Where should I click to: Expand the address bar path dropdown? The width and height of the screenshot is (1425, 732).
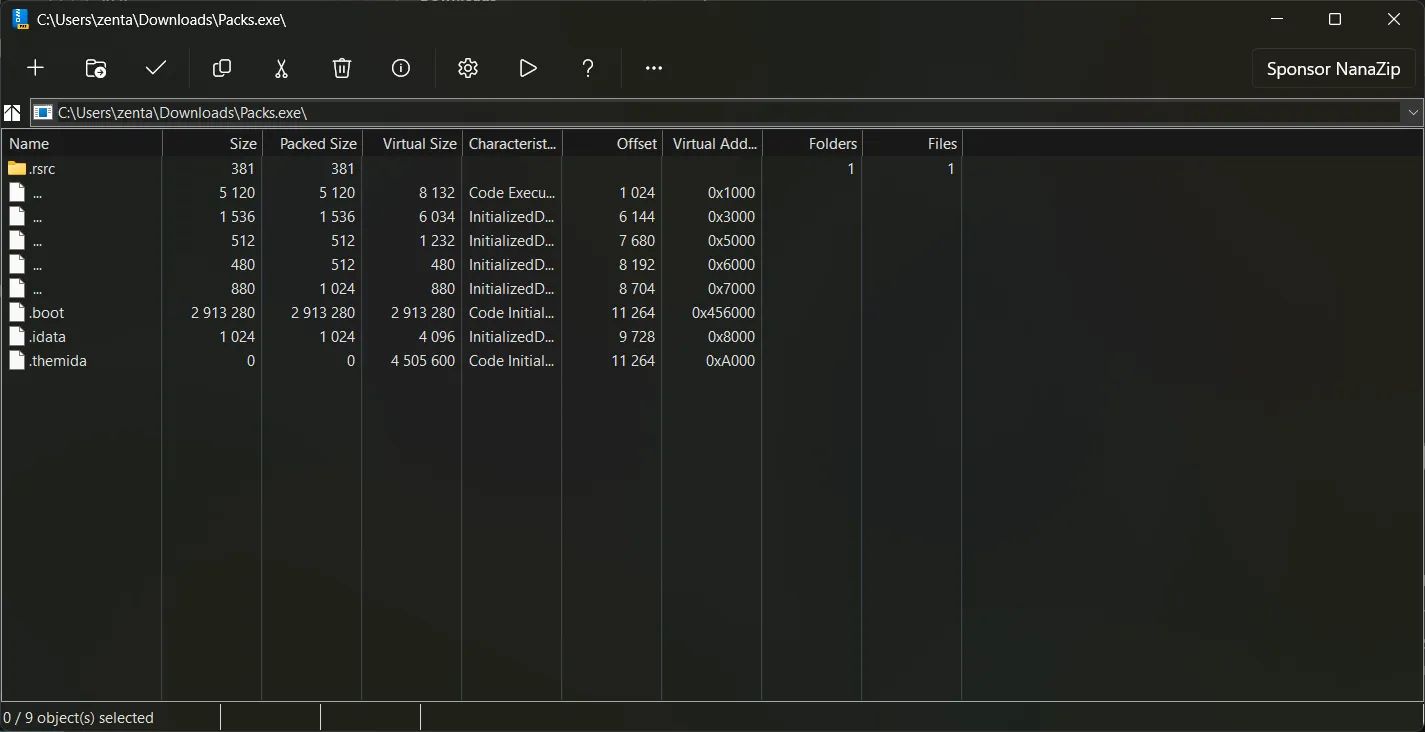click(1413, 113)
